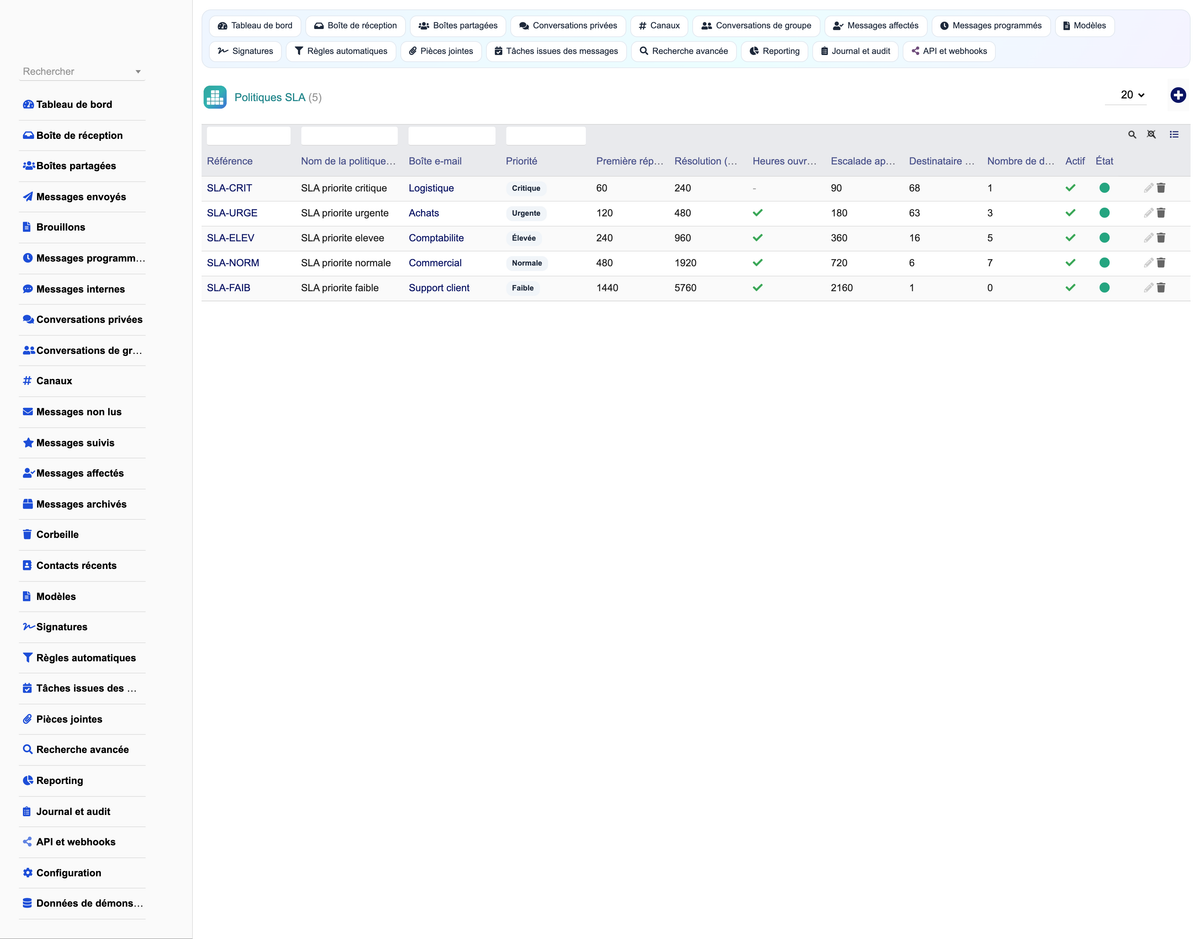Edit the SLA-CRIT row with pencil icon
This screenshot has height=939, width=1200.
pos(1149,188)
